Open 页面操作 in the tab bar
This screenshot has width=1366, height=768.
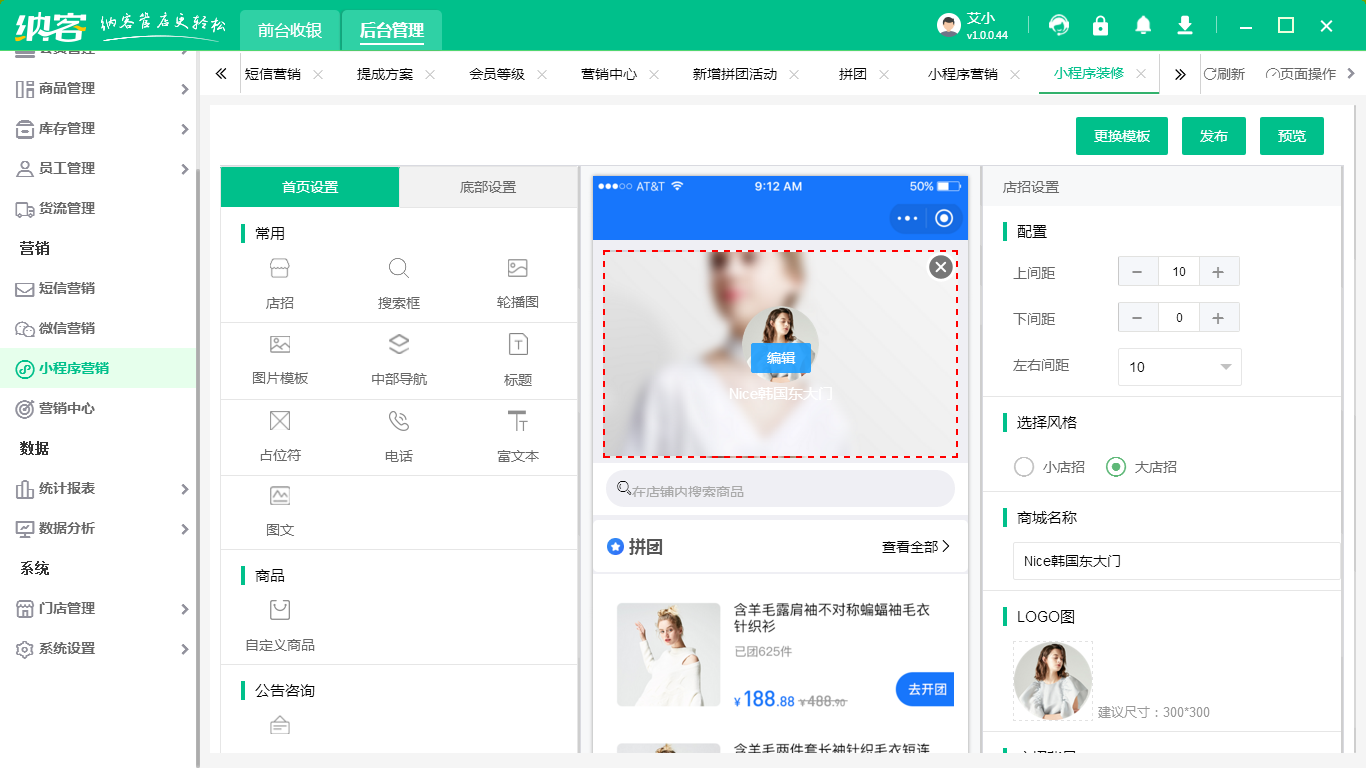1301,74
